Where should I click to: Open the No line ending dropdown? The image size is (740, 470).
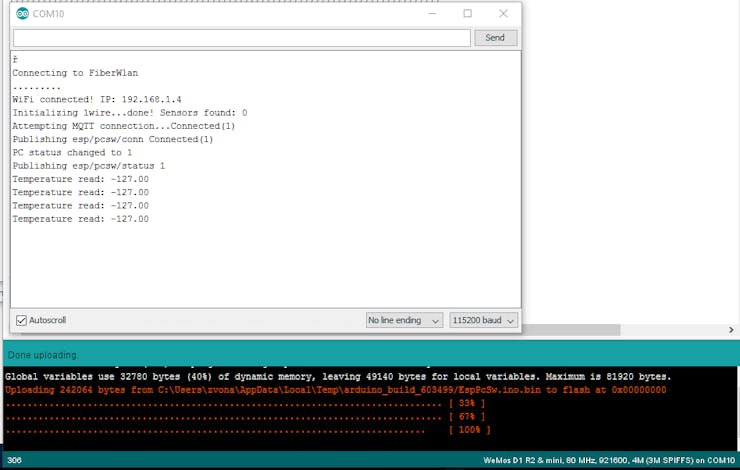pyautogui.click(x=404, y=320)
